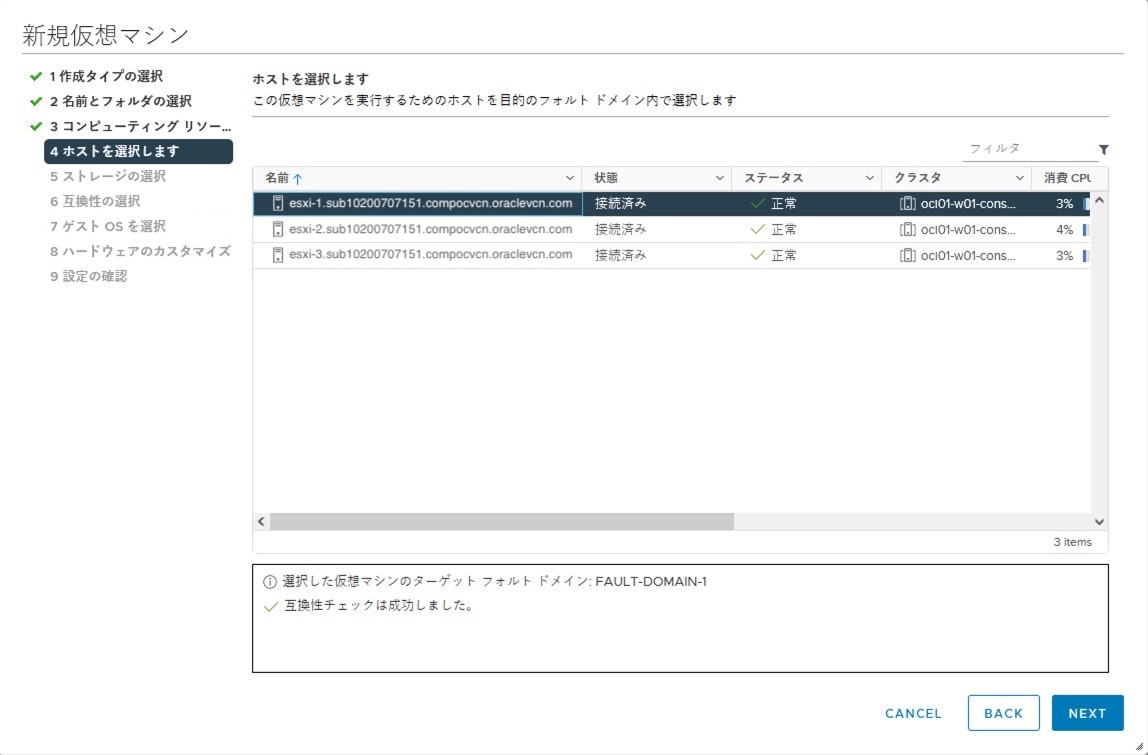This screenshot has height=755, width=1148.
Task: Click CPU usage bar in esxi-2 row
Action: point(1086,229)
